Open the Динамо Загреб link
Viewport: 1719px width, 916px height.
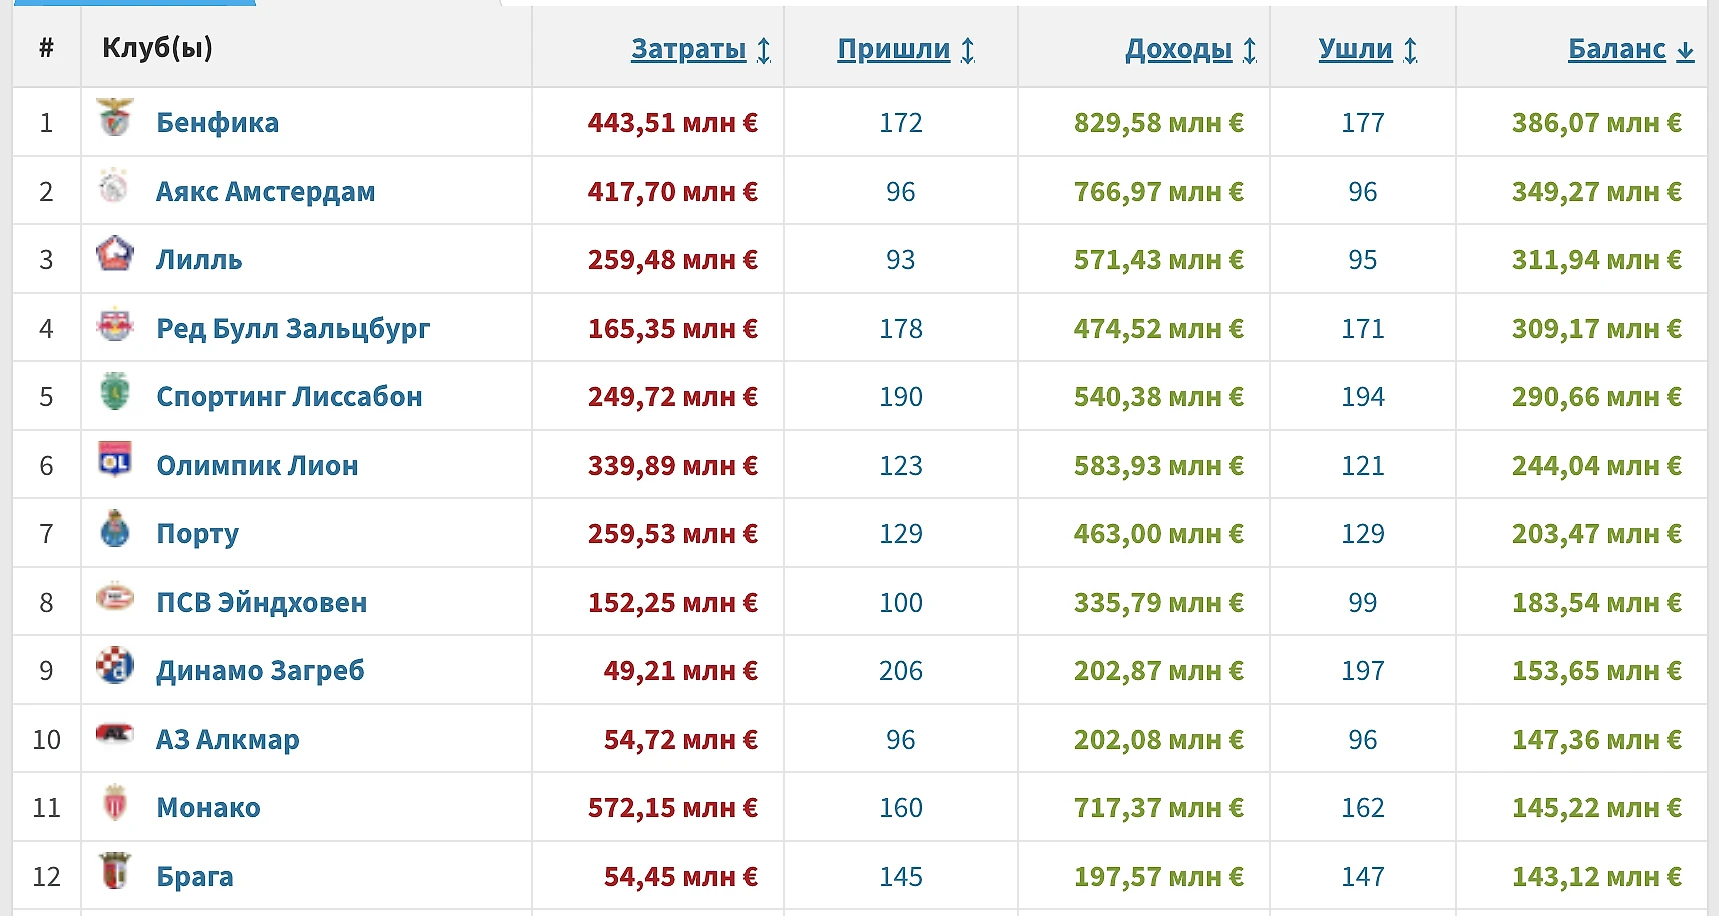[260, 670]
